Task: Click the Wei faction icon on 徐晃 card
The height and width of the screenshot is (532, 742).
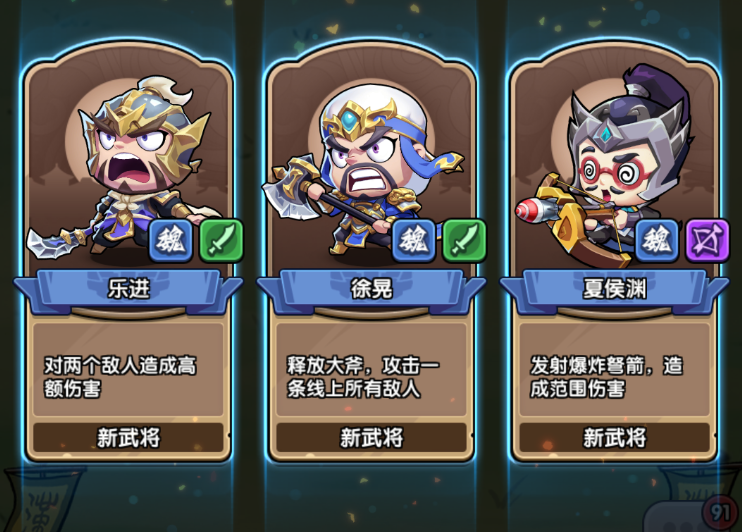Action: pos(414,240)
